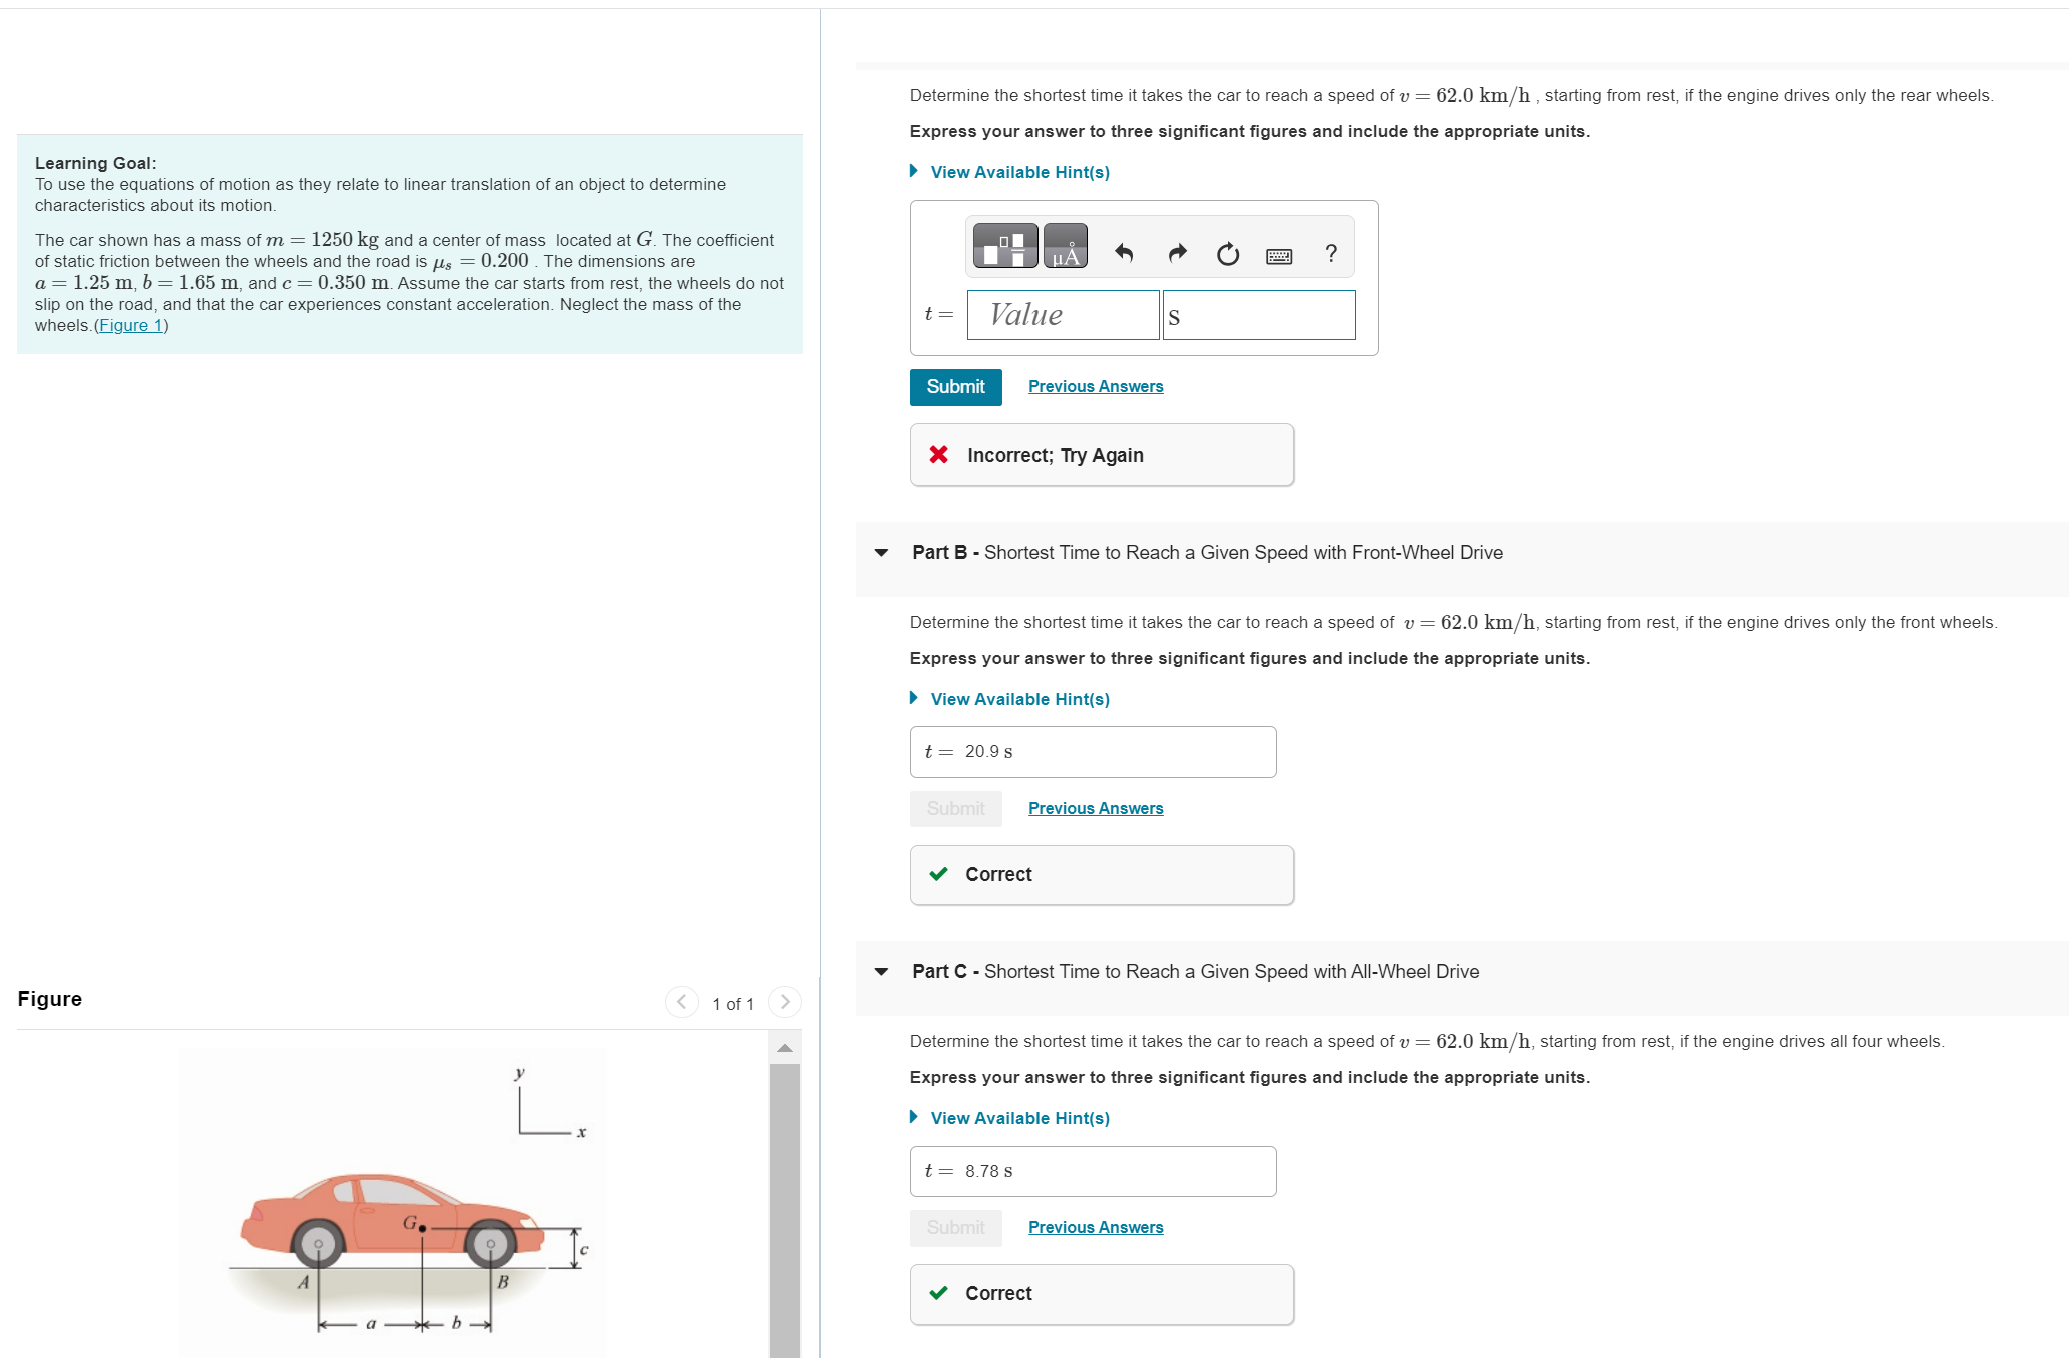Click the Value input field

pos(1063,315)
